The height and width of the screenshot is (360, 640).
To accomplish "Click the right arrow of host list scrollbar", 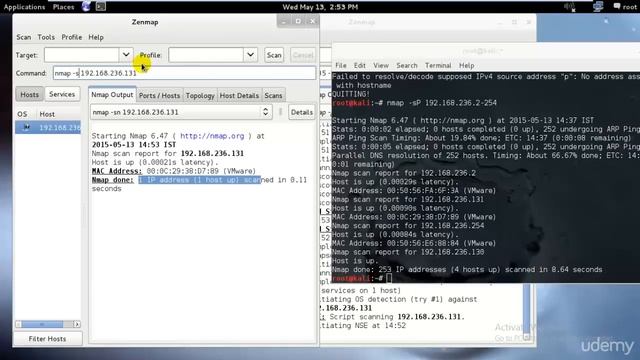I will tap(77, 324).
